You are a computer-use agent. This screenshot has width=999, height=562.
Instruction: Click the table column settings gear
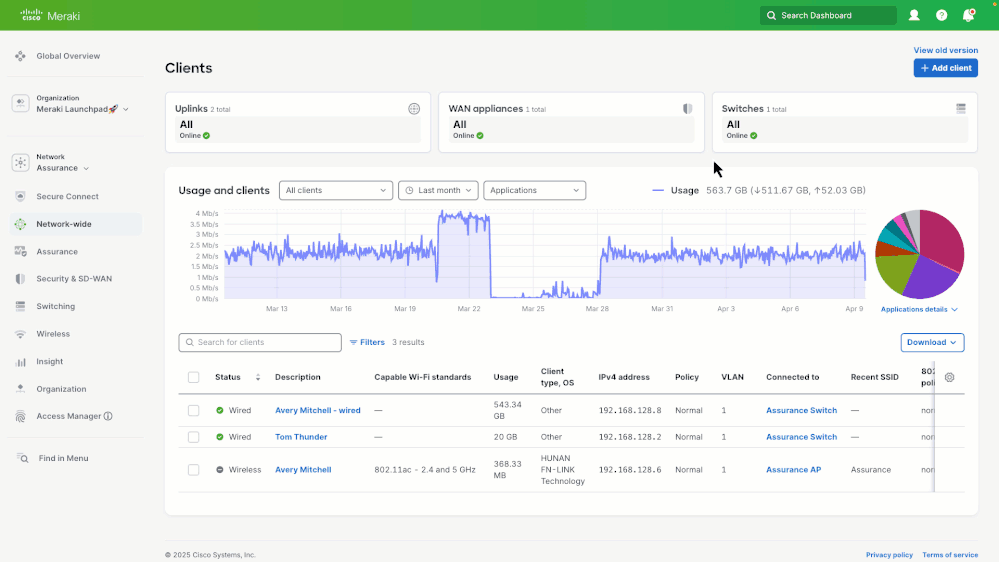[x=949, y=377]
